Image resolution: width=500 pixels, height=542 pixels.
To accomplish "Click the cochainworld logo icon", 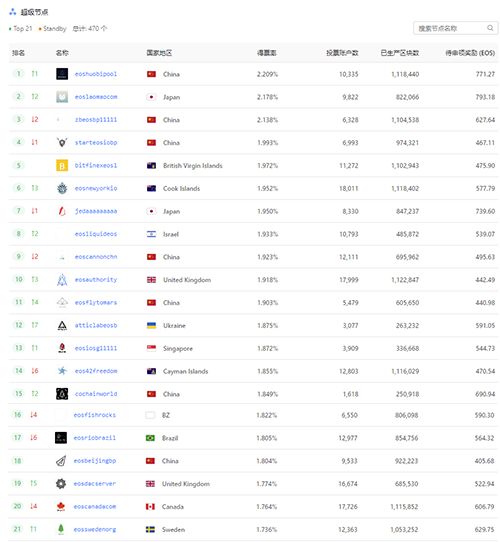I will tap(62, 394).
